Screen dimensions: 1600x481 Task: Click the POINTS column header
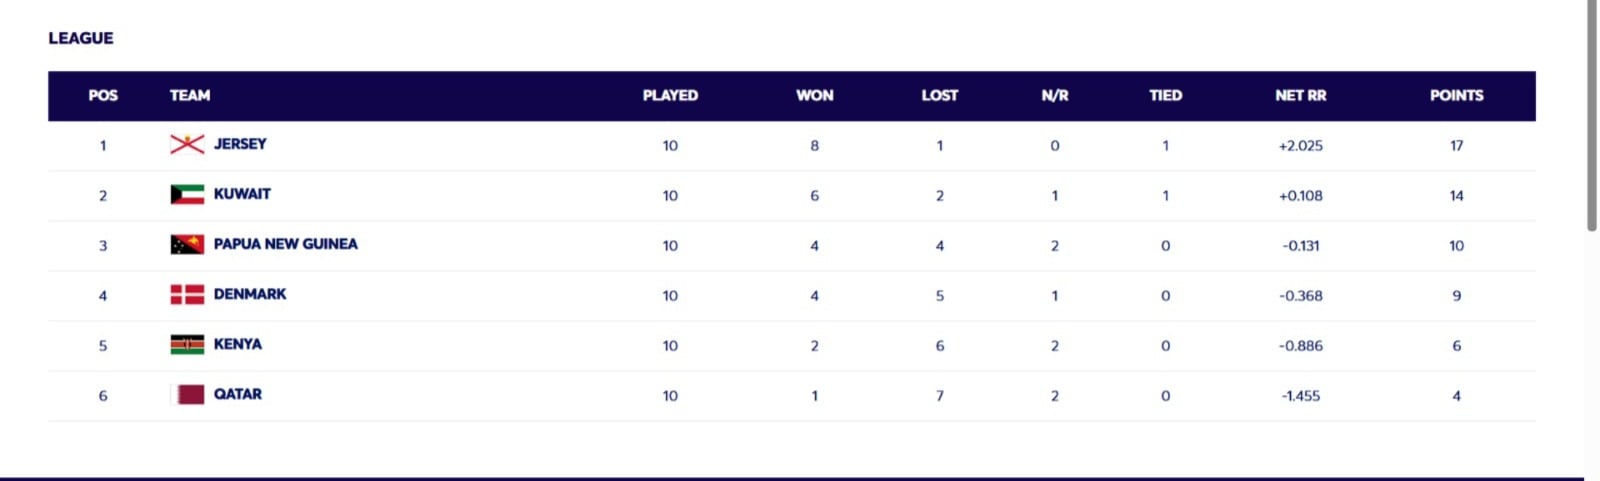pyautogui.click(x=1456, y=95)
